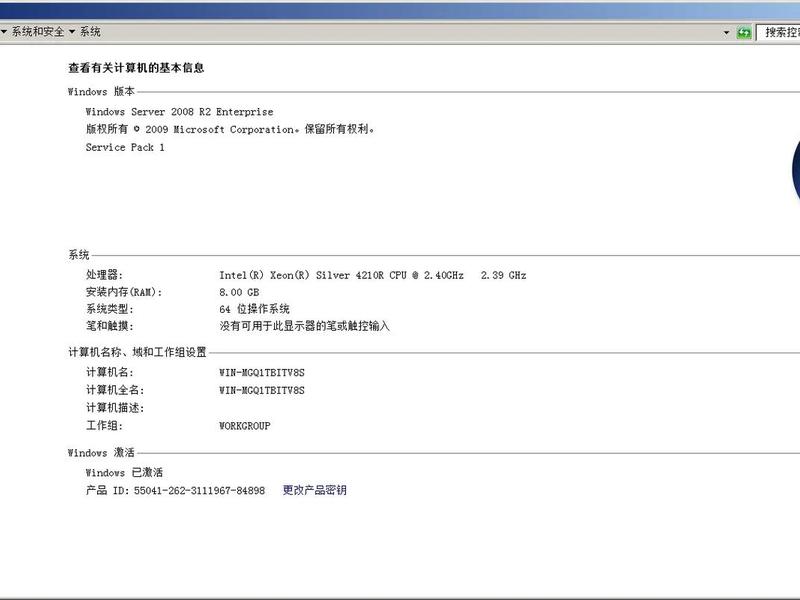Screen dimensions: 800x600
Task: Click the product ID 55041-262-3111967-84898
Action: pyautogui.click(x=199, y=490)
